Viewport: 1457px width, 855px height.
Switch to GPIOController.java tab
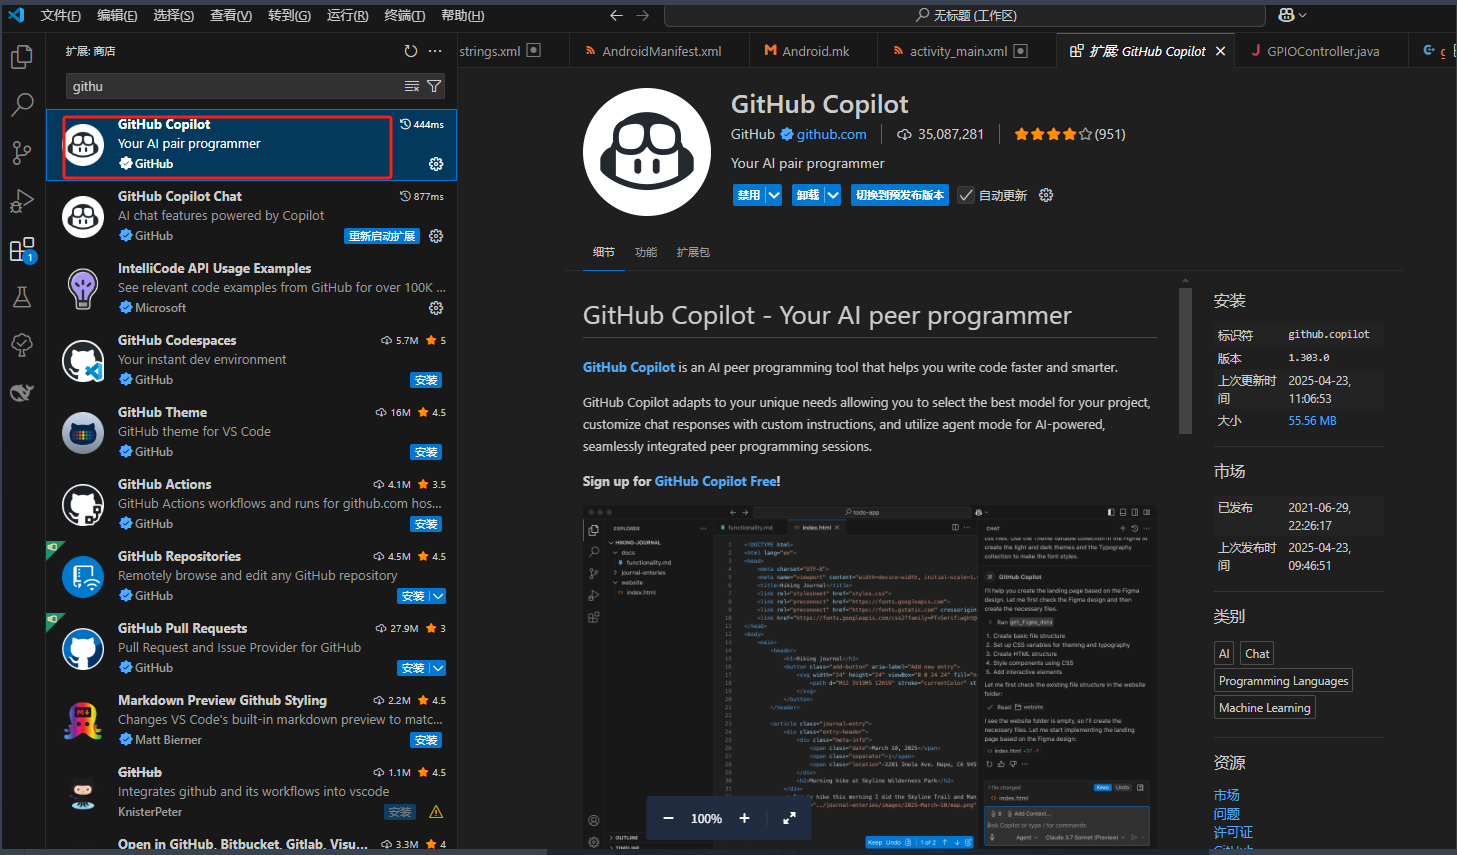click(1323, 51)
